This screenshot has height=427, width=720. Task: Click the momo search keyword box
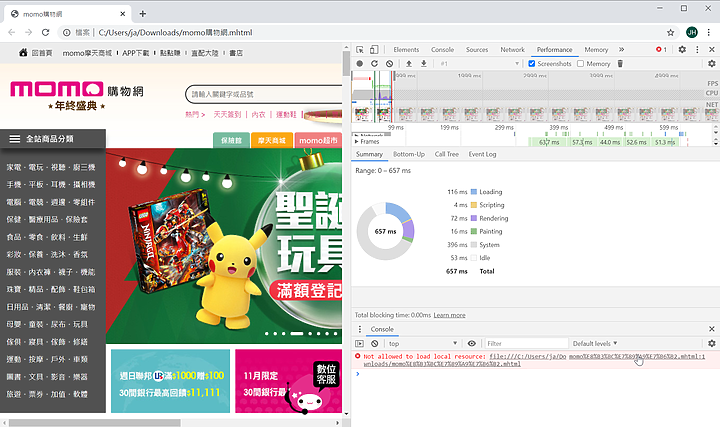[x=264, y=94]
